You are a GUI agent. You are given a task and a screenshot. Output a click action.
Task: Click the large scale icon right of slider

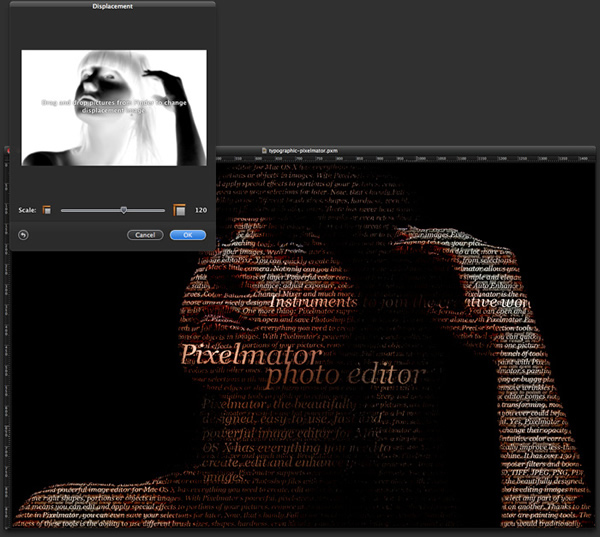point(179,210)
